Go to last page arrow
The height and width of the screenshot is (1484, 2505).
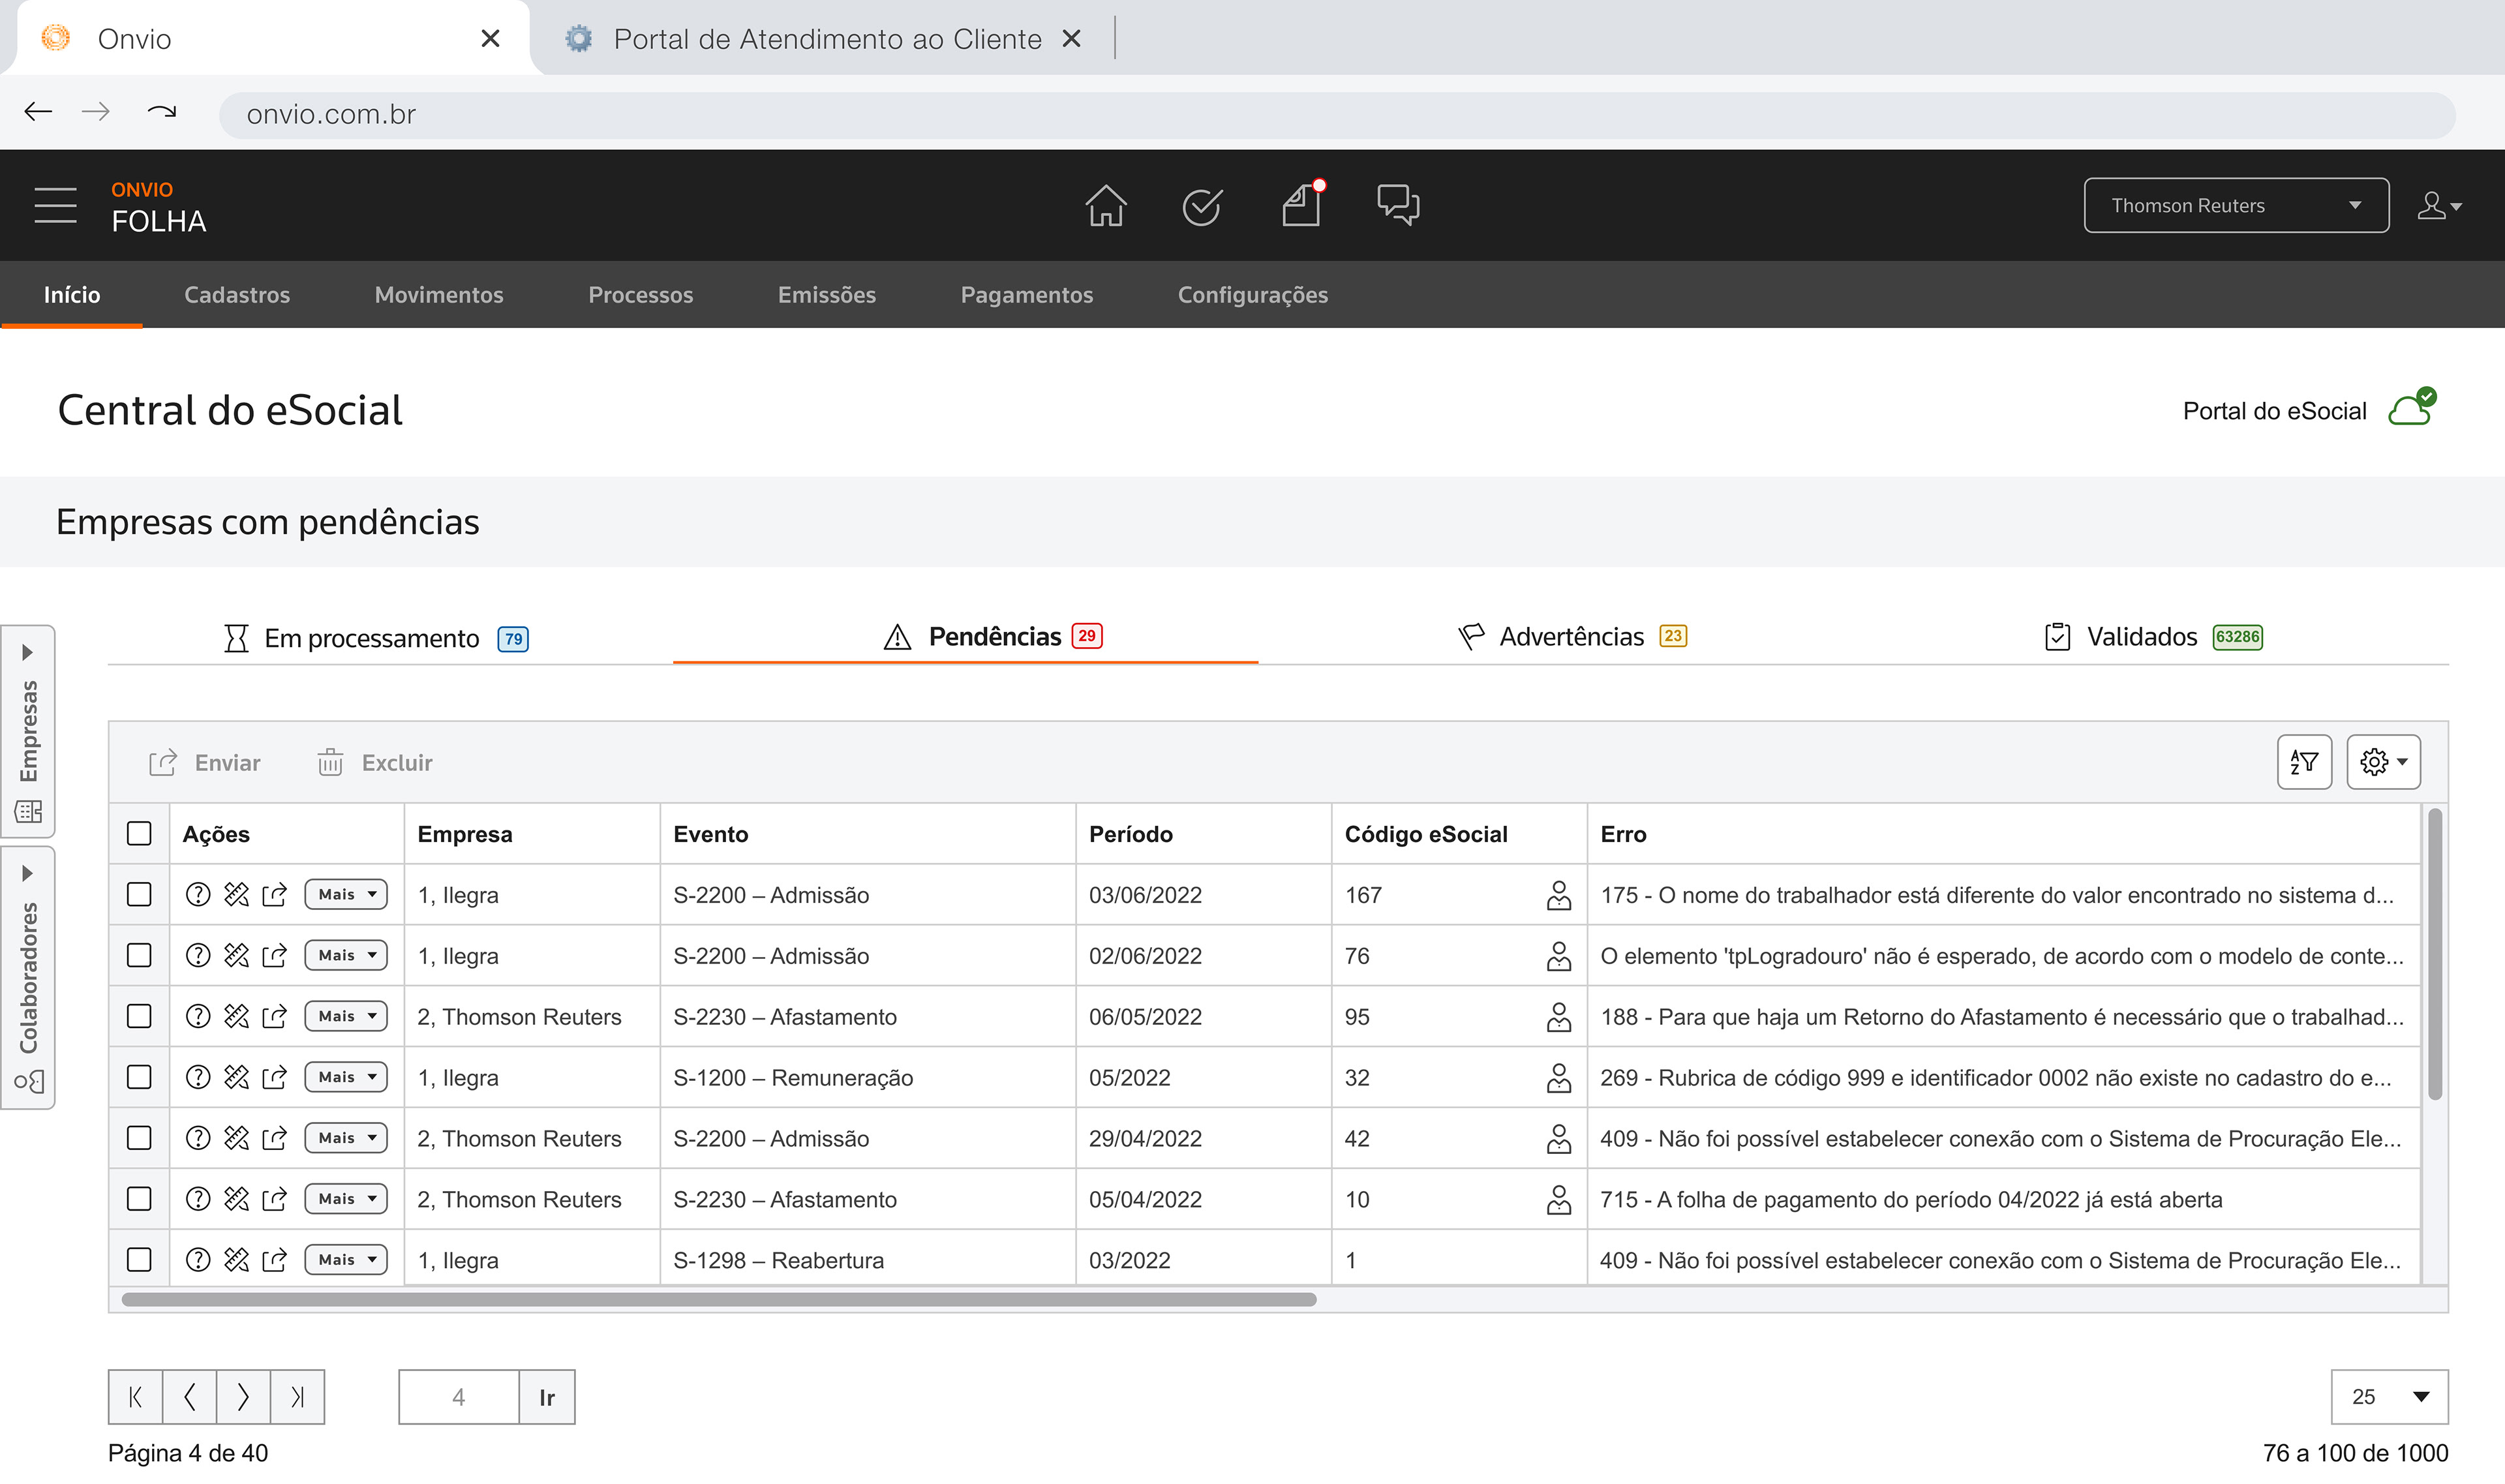[297, 1397]
